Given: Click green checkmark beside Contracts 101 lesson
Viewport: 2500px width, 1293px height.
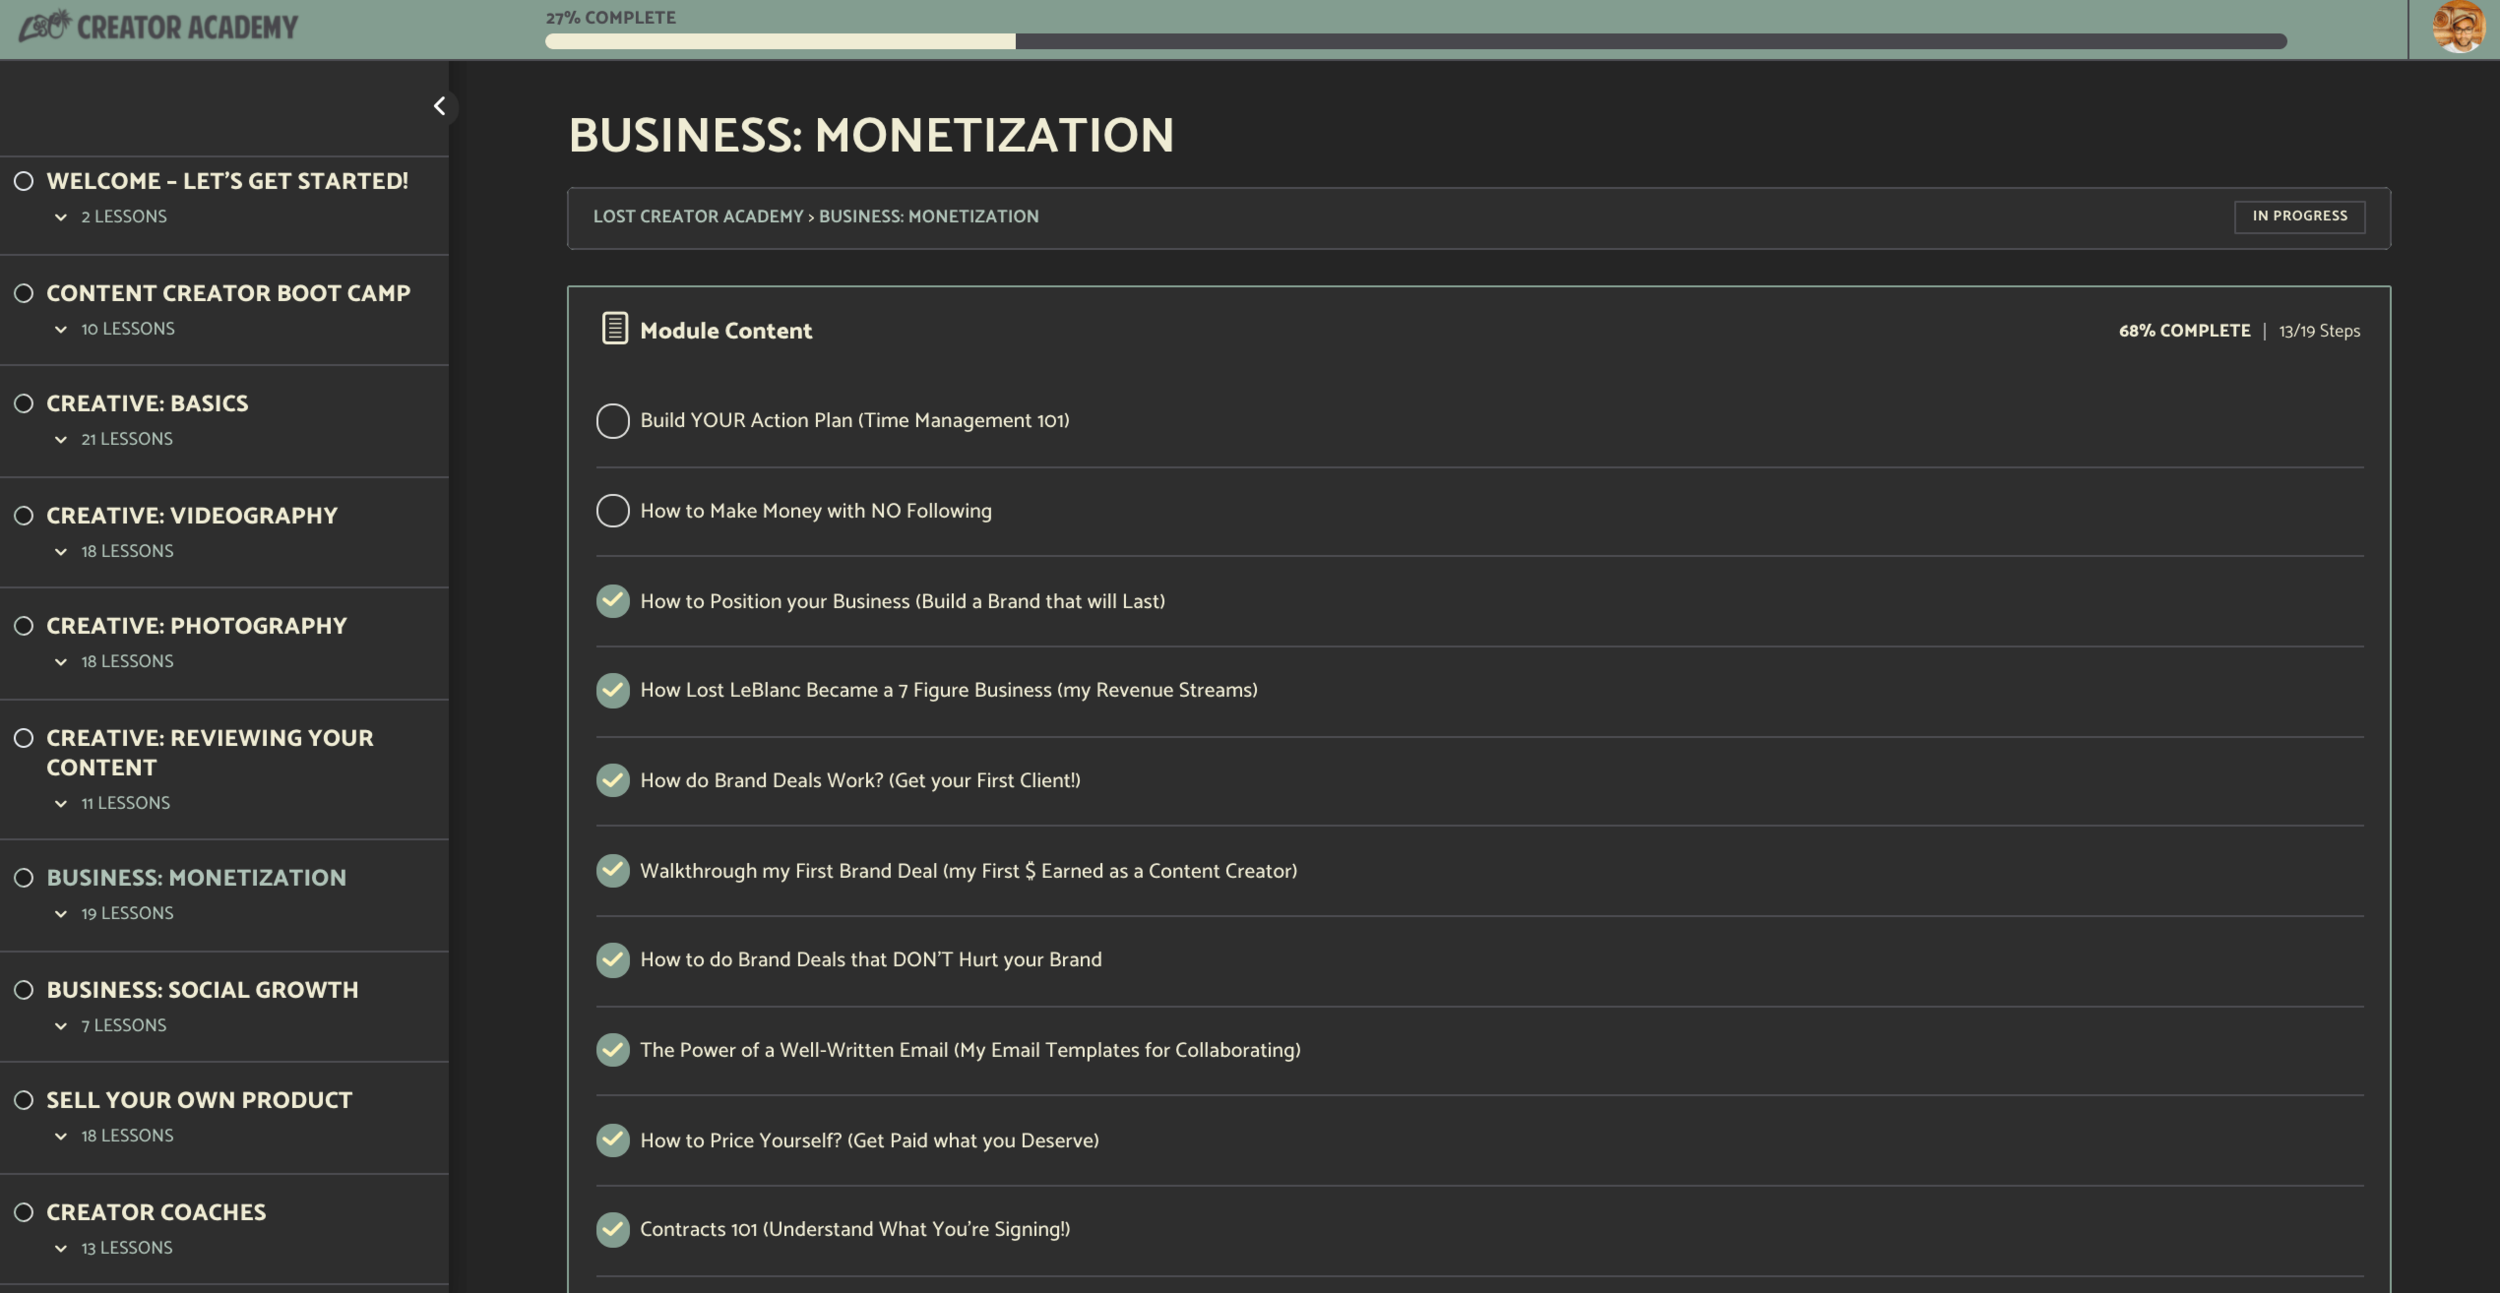Looking at the screenshot, I should pyautogui.click(x=612, y=1229).
